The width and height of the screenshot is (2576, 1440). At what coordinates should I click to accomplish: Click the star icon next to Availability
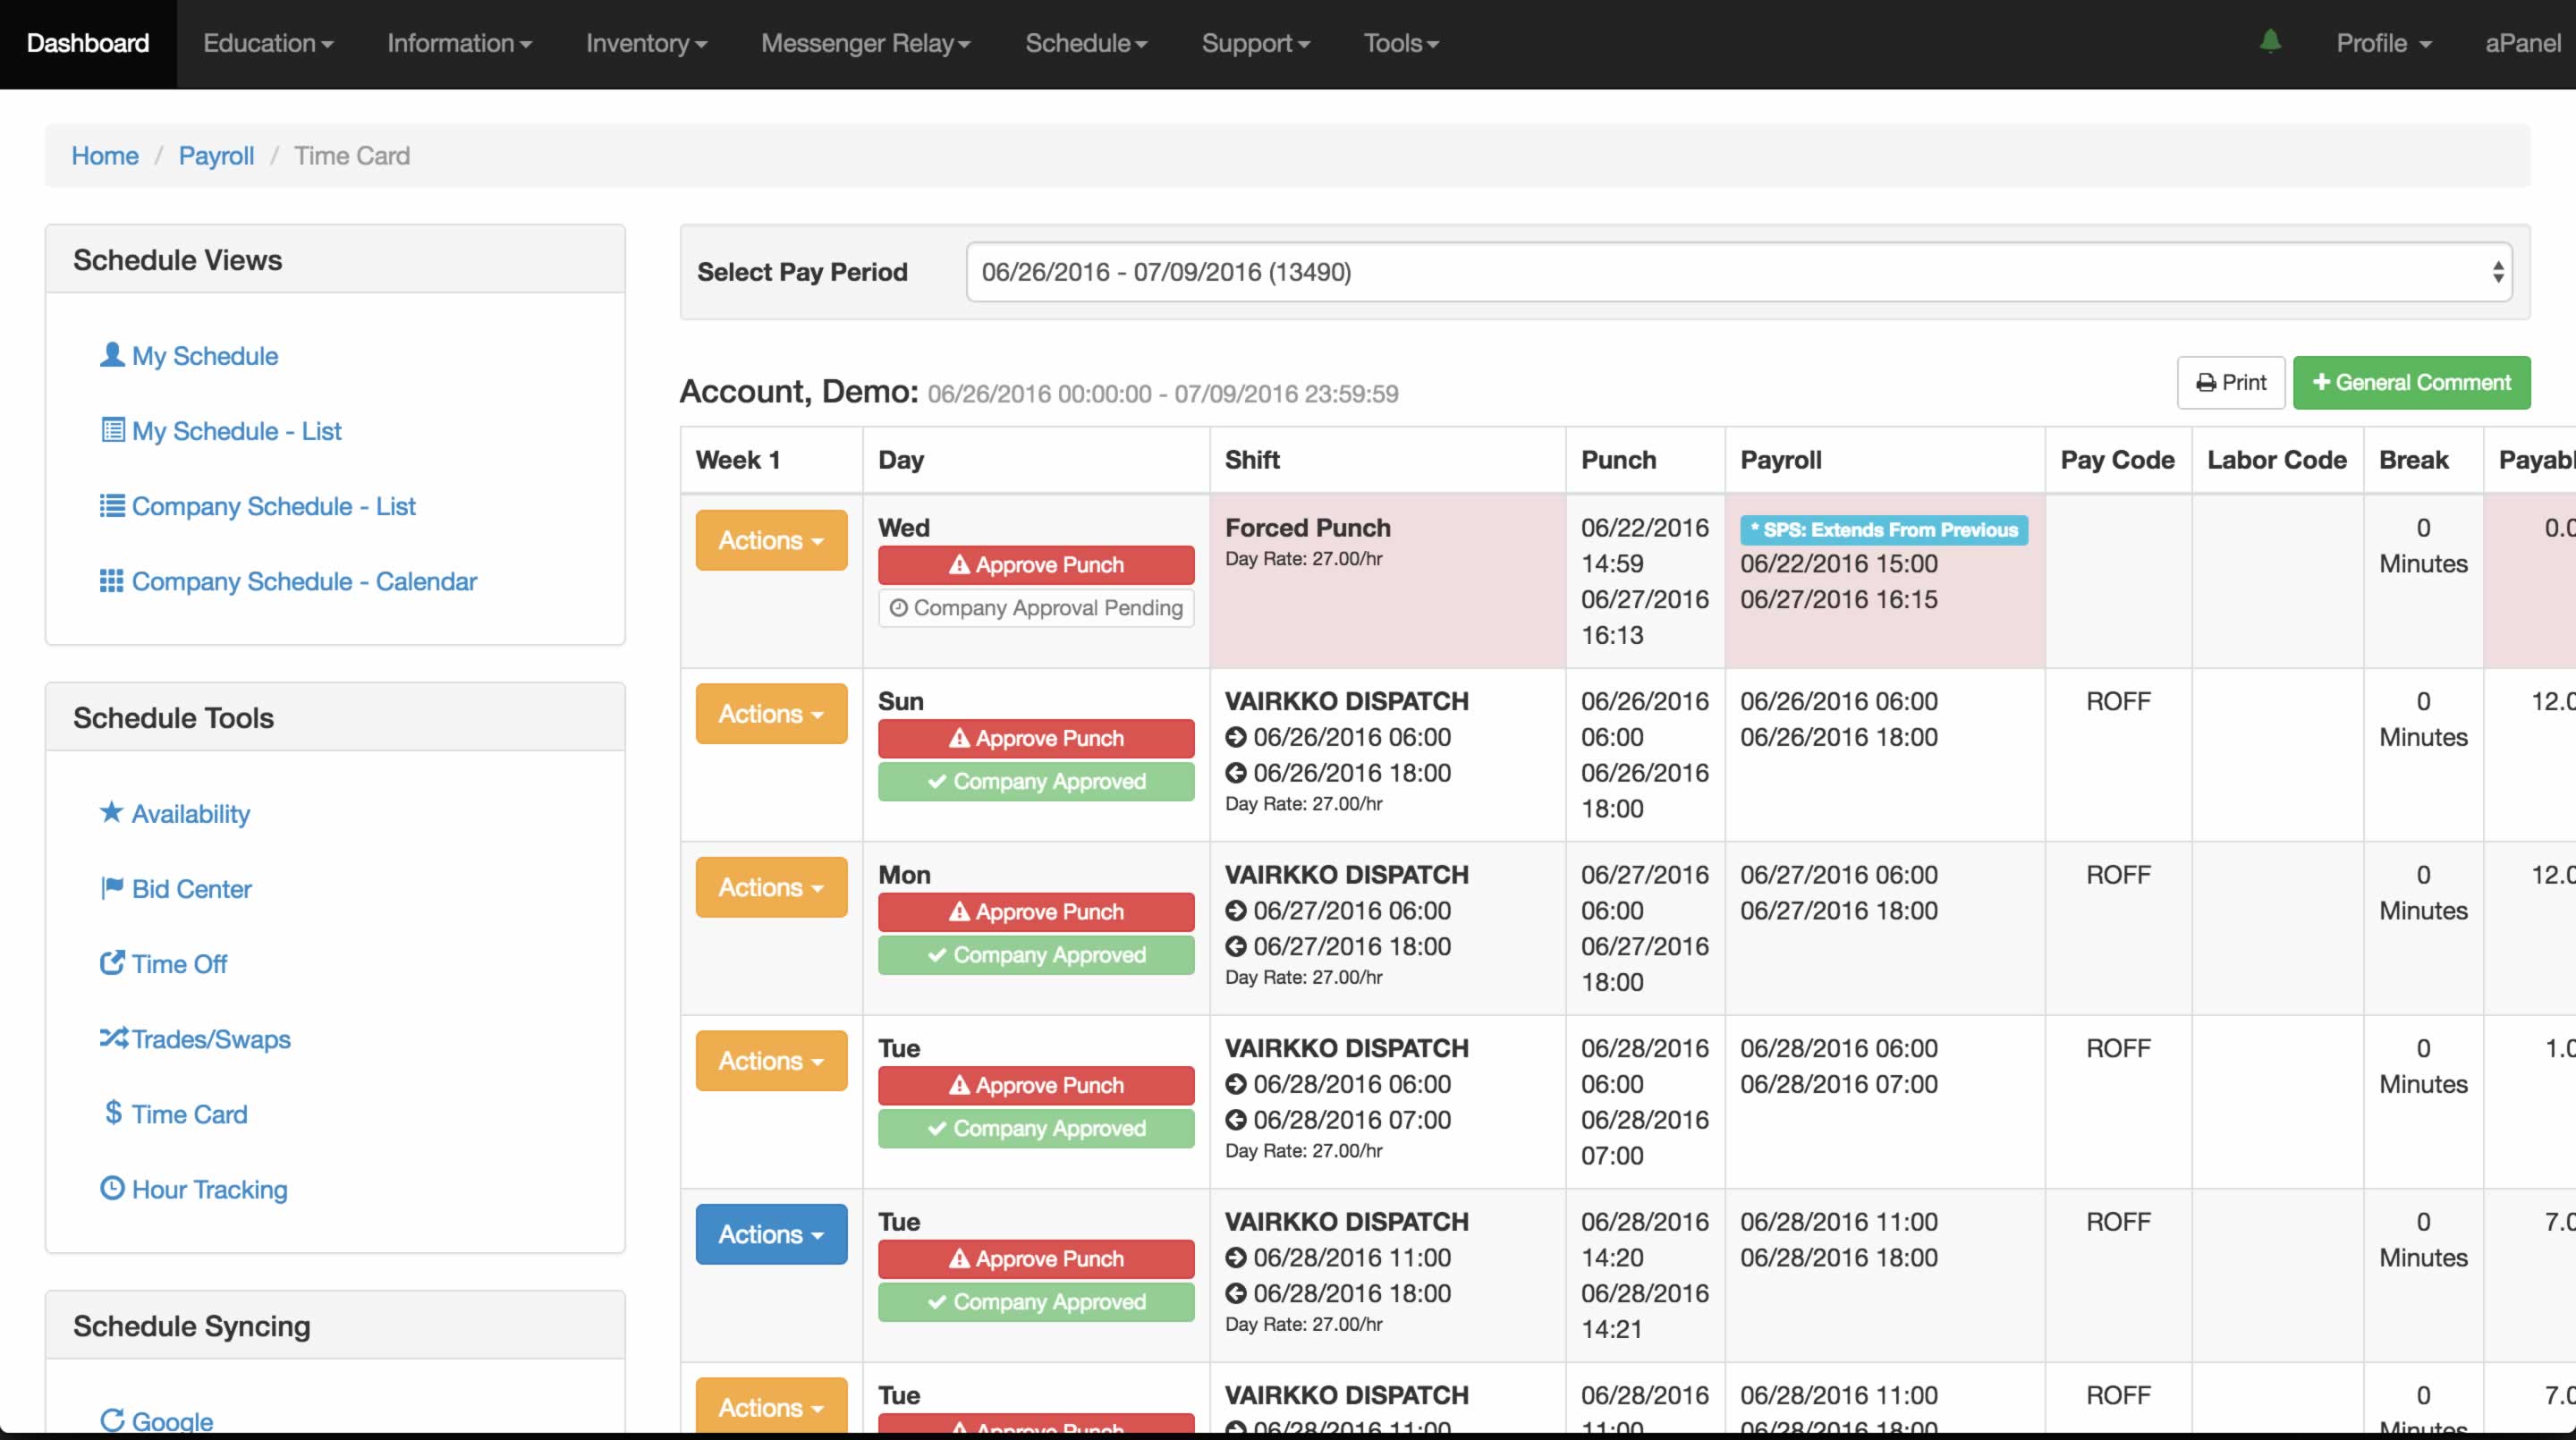point(112,812)
